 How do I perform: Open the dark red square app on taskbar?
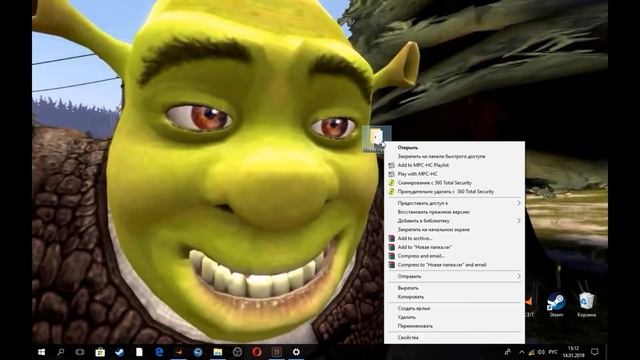tap(276, 352)
